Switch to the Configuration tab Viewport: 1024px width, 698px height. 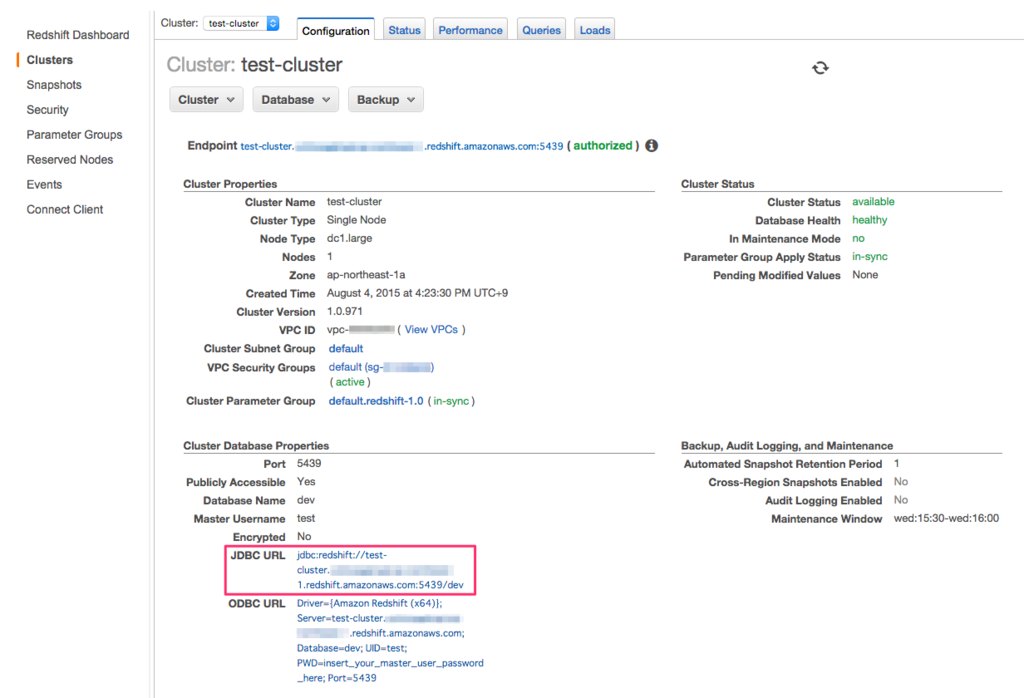(336, 30)
